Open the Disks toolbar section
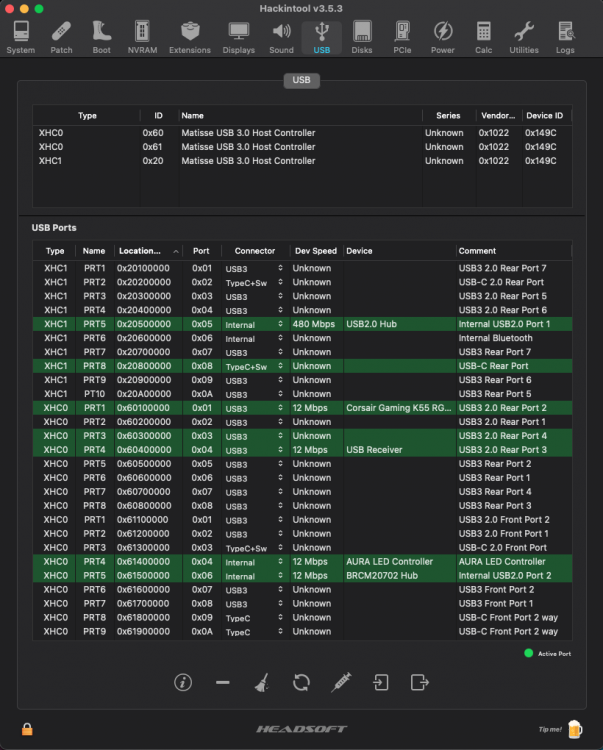 362,37
